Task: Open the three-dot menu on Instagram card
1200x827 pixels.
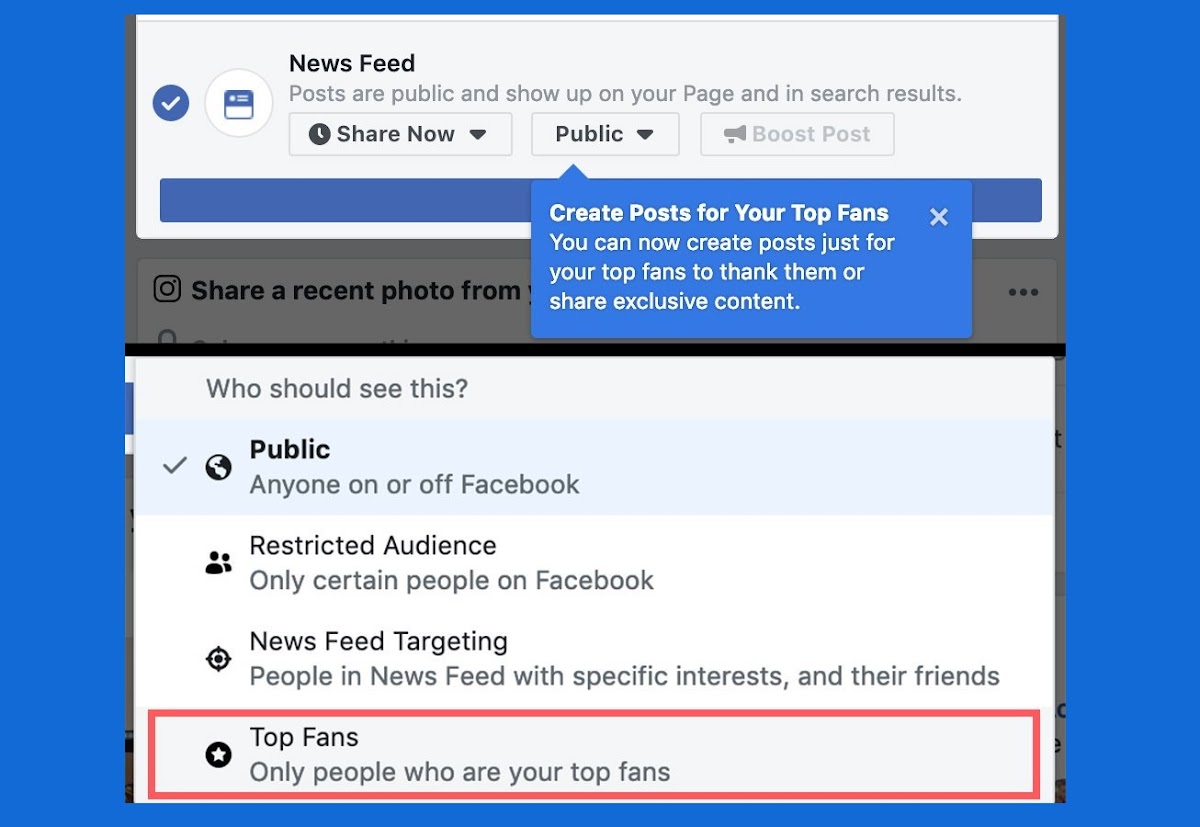Action: [1023, 292]
